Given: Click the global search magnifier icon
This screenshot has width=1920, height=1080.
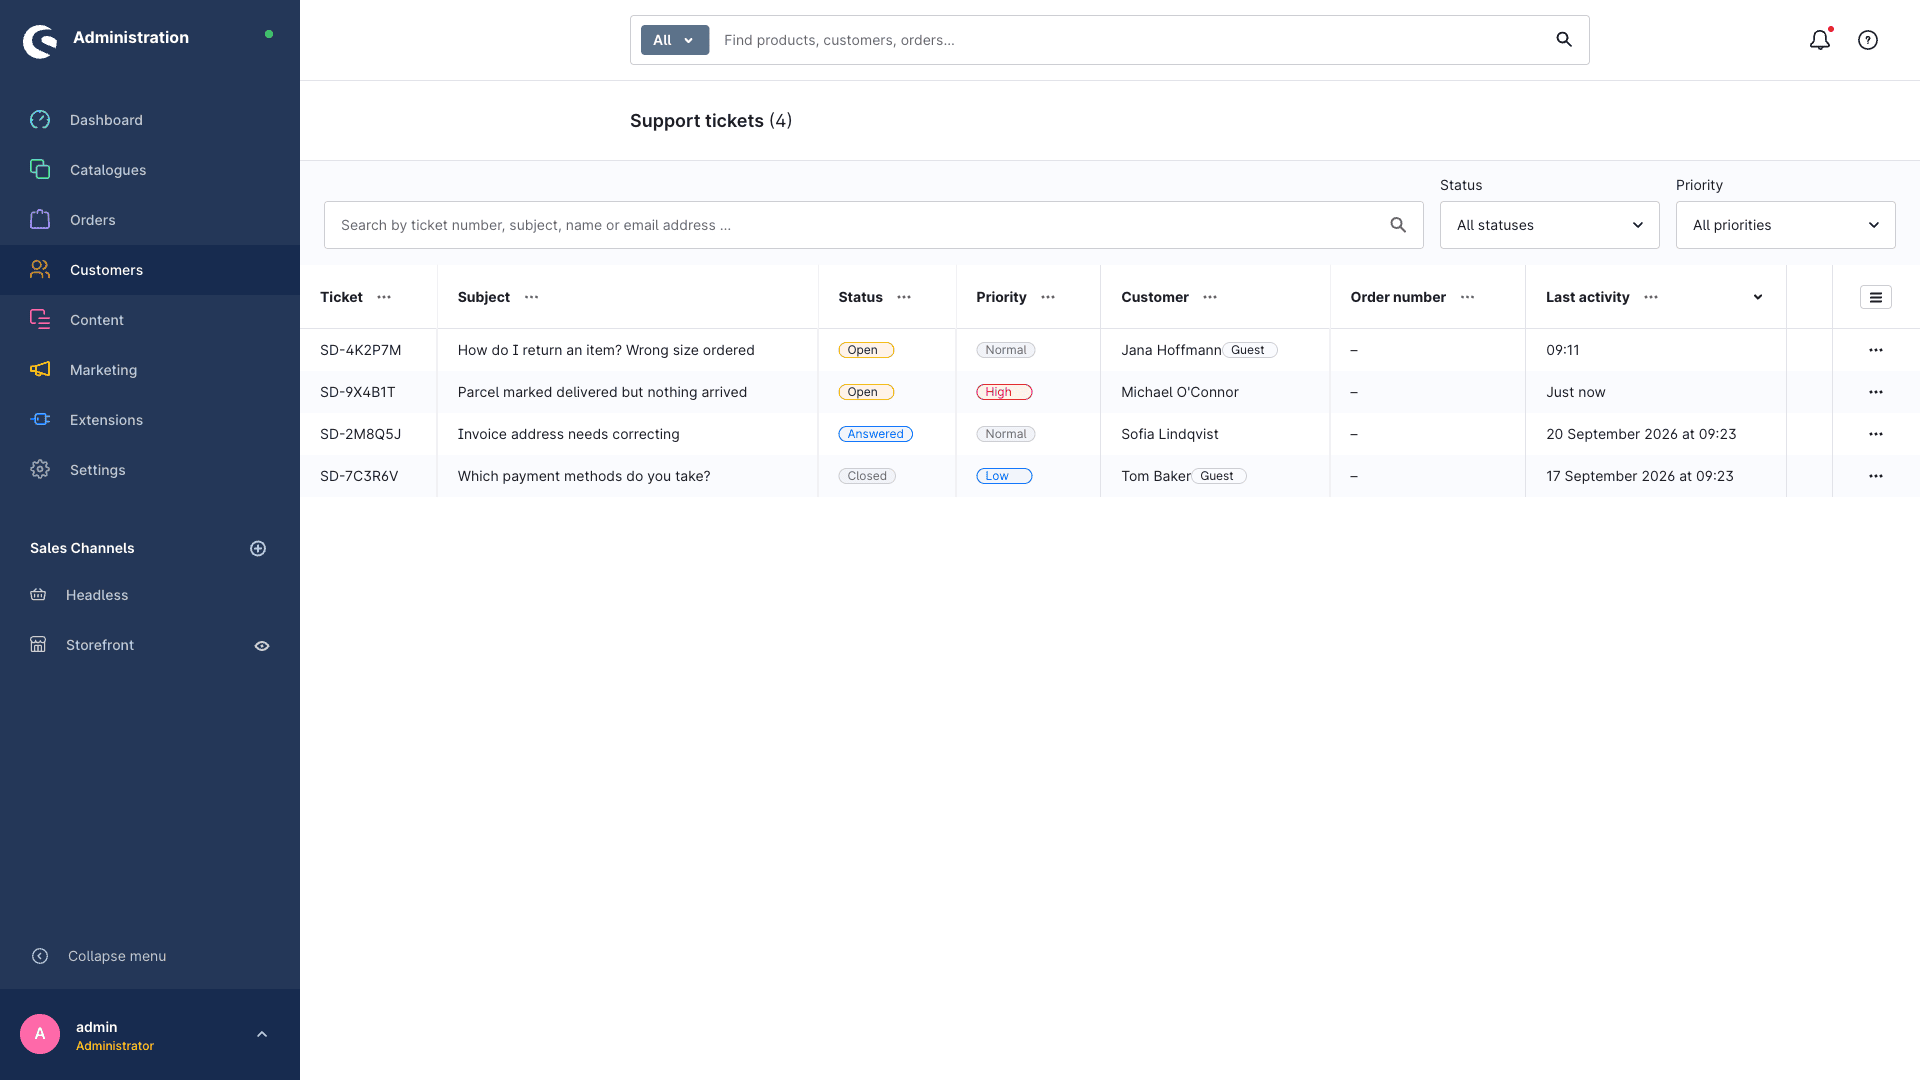Looking at the screenshot, I should pyautogui.click(x=1564, y=40).
